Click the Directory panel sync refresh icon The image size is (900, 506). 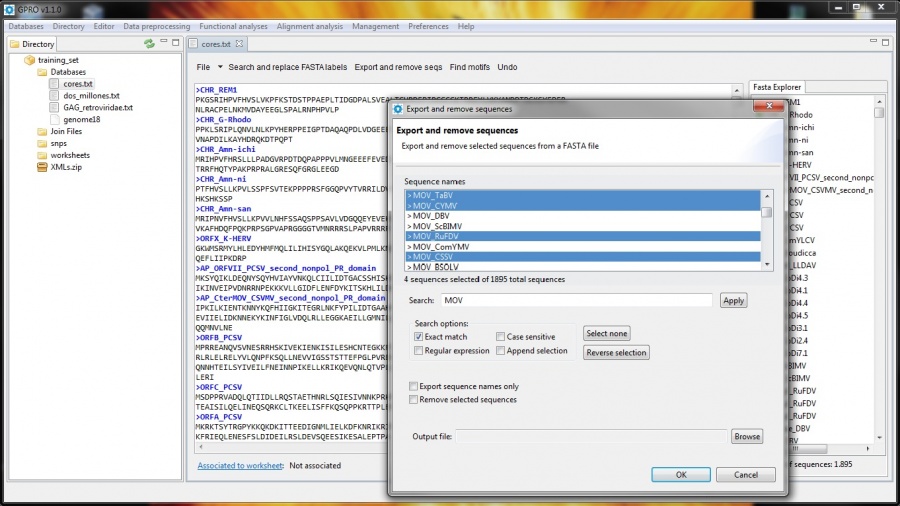pyautogui.click(x=149, y=44)
